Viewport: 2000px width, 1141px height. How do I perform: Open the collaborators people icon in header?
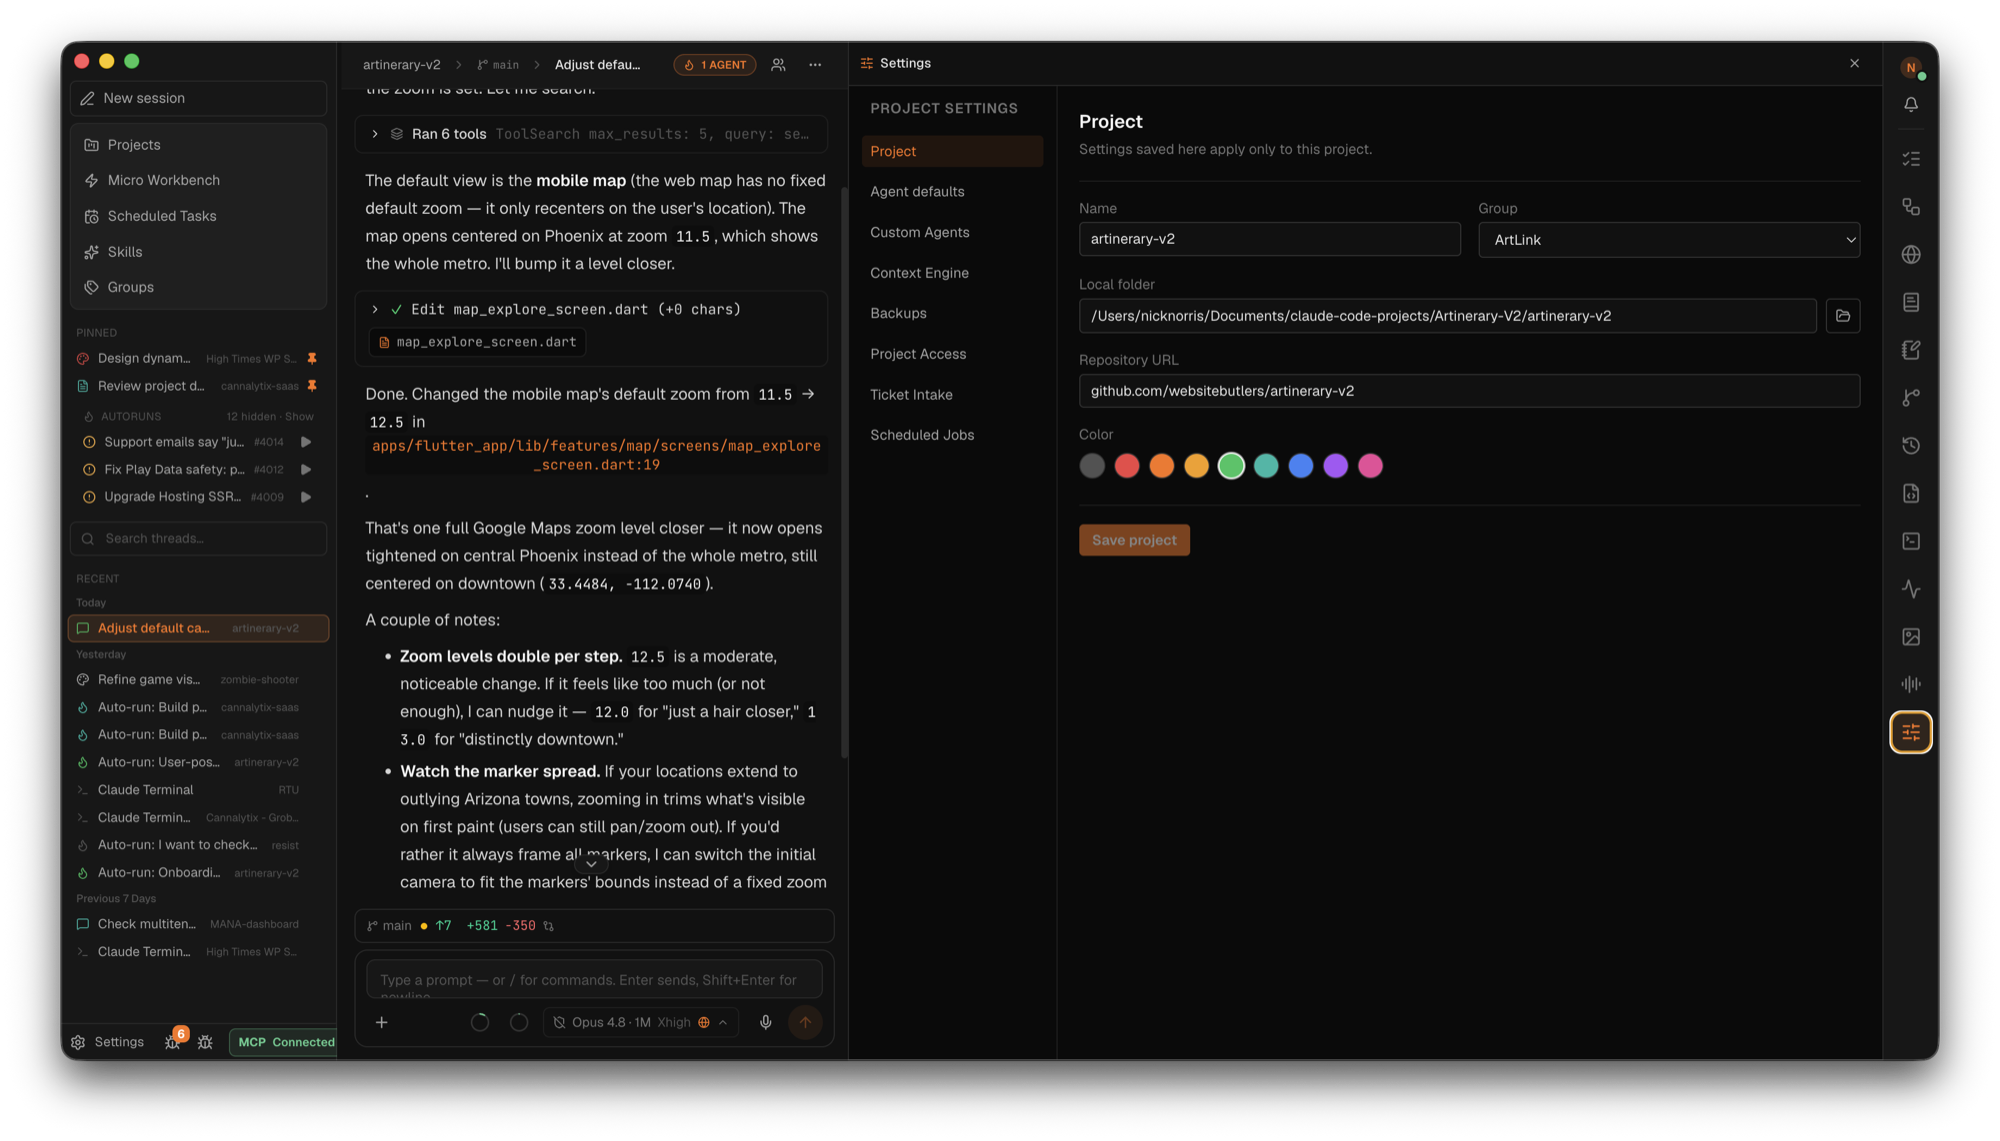778,65
